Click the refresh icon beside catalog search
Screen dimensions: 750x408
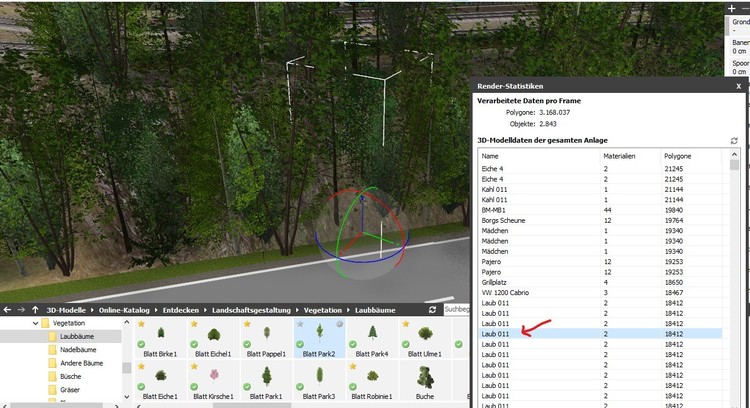(432, 310)
